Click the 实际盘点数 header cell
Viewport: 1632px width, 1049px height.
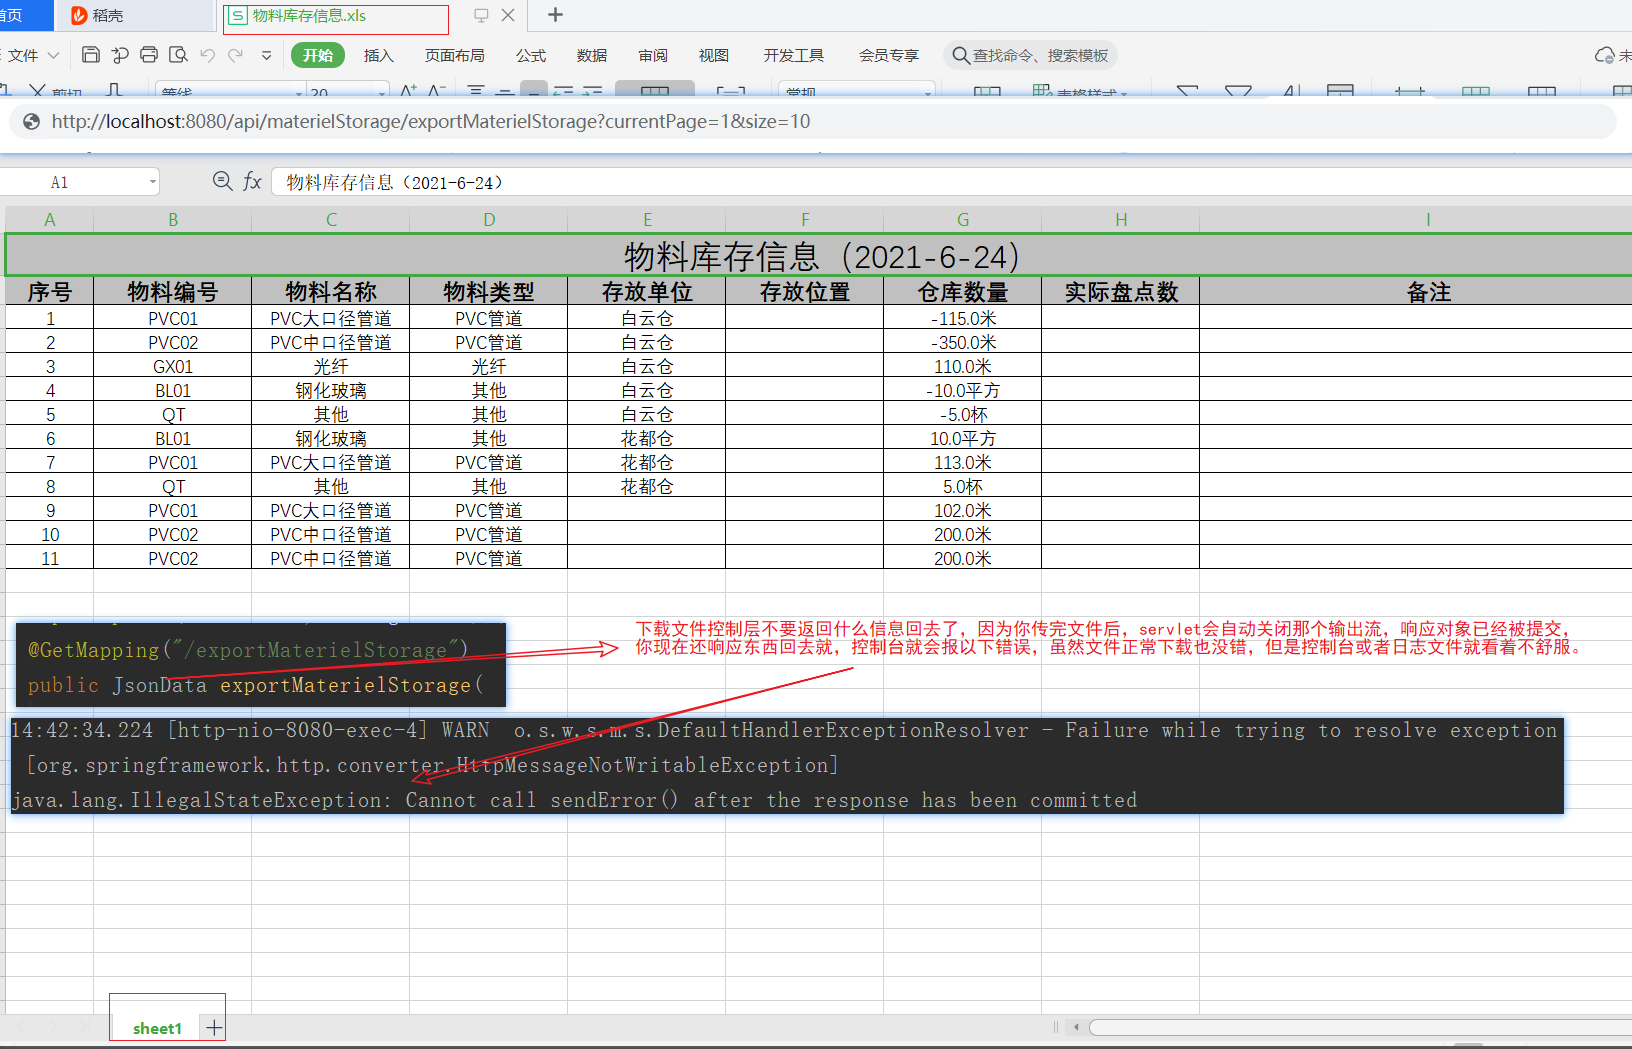point(1121,292)
